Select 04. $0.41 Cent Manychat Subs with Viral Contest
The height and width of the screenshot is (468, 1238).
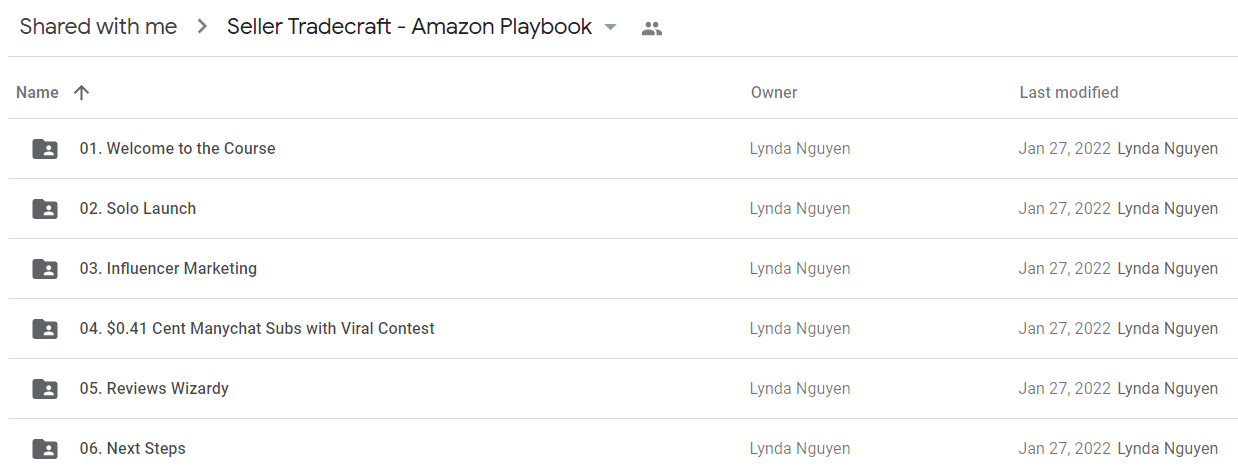tap(257, 328)
